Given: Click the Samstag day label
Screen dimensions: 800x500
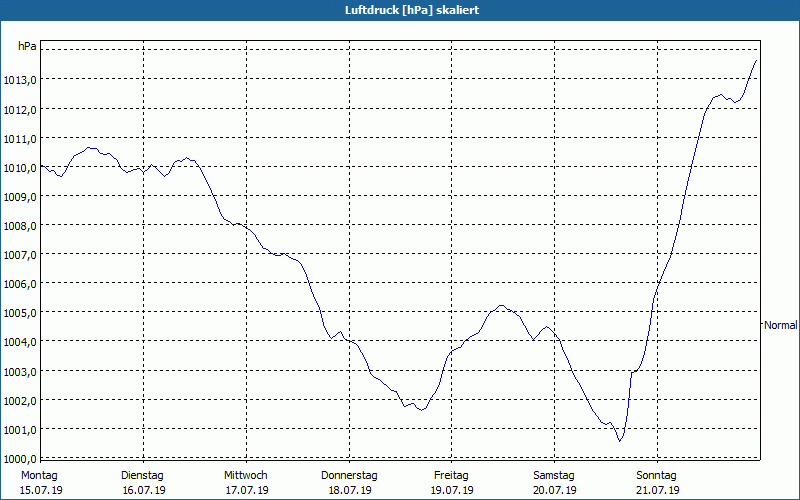Looking at the screenshot, I should click(554, 476).
